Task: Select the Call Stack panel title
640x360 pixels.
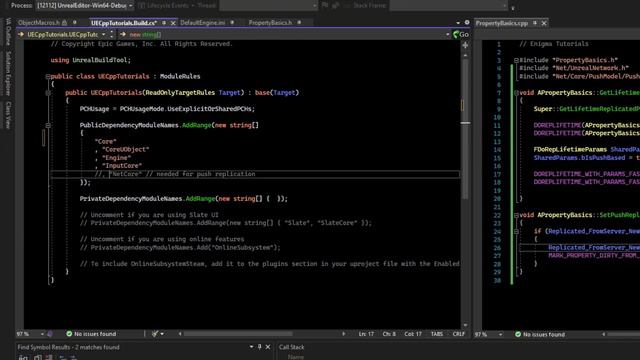Action: (x=291, y=347)
